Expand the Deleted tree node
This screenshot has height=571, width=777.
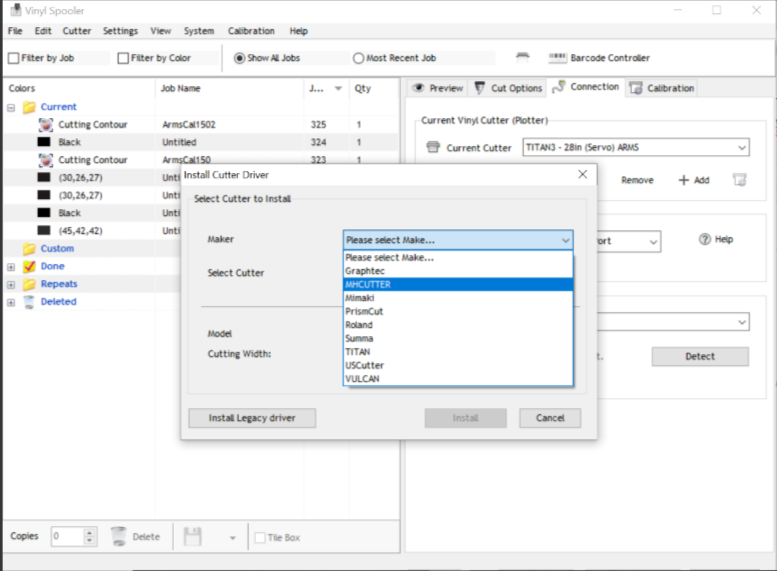tap(11, 303)
